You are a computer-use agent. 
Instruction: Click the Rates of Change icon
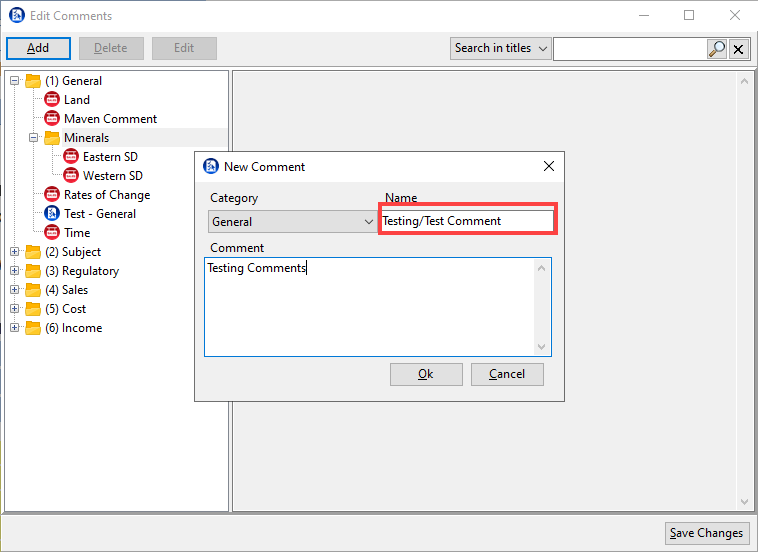52,195
